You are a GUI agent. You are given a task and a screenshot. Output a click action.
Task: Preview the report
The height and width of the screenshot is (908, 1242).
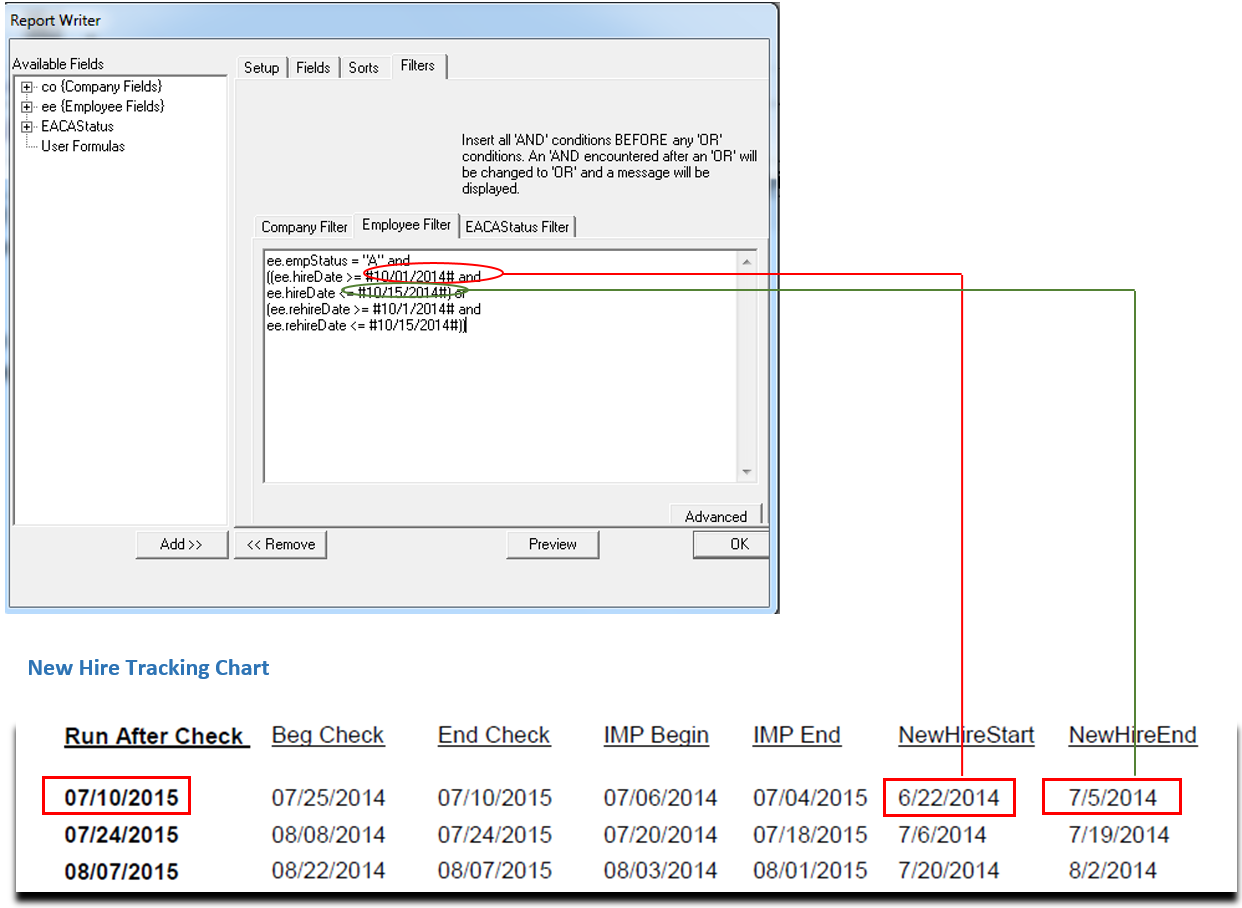click(552, 544)
